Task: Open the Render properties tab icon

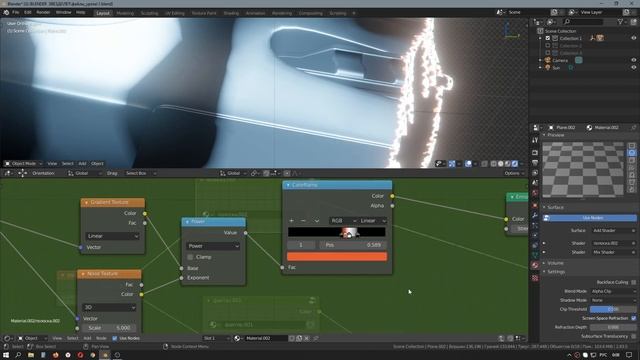Action: 535,152
